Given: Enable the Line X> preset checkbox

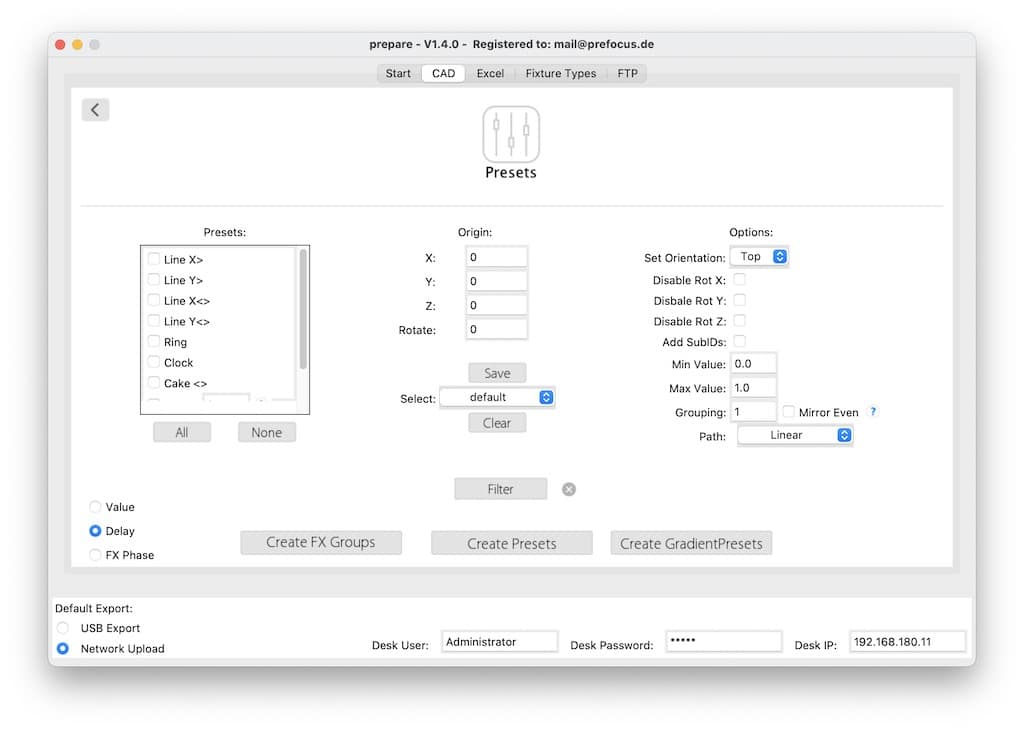Looking at the screenshot, I should (x=154, y=259).
